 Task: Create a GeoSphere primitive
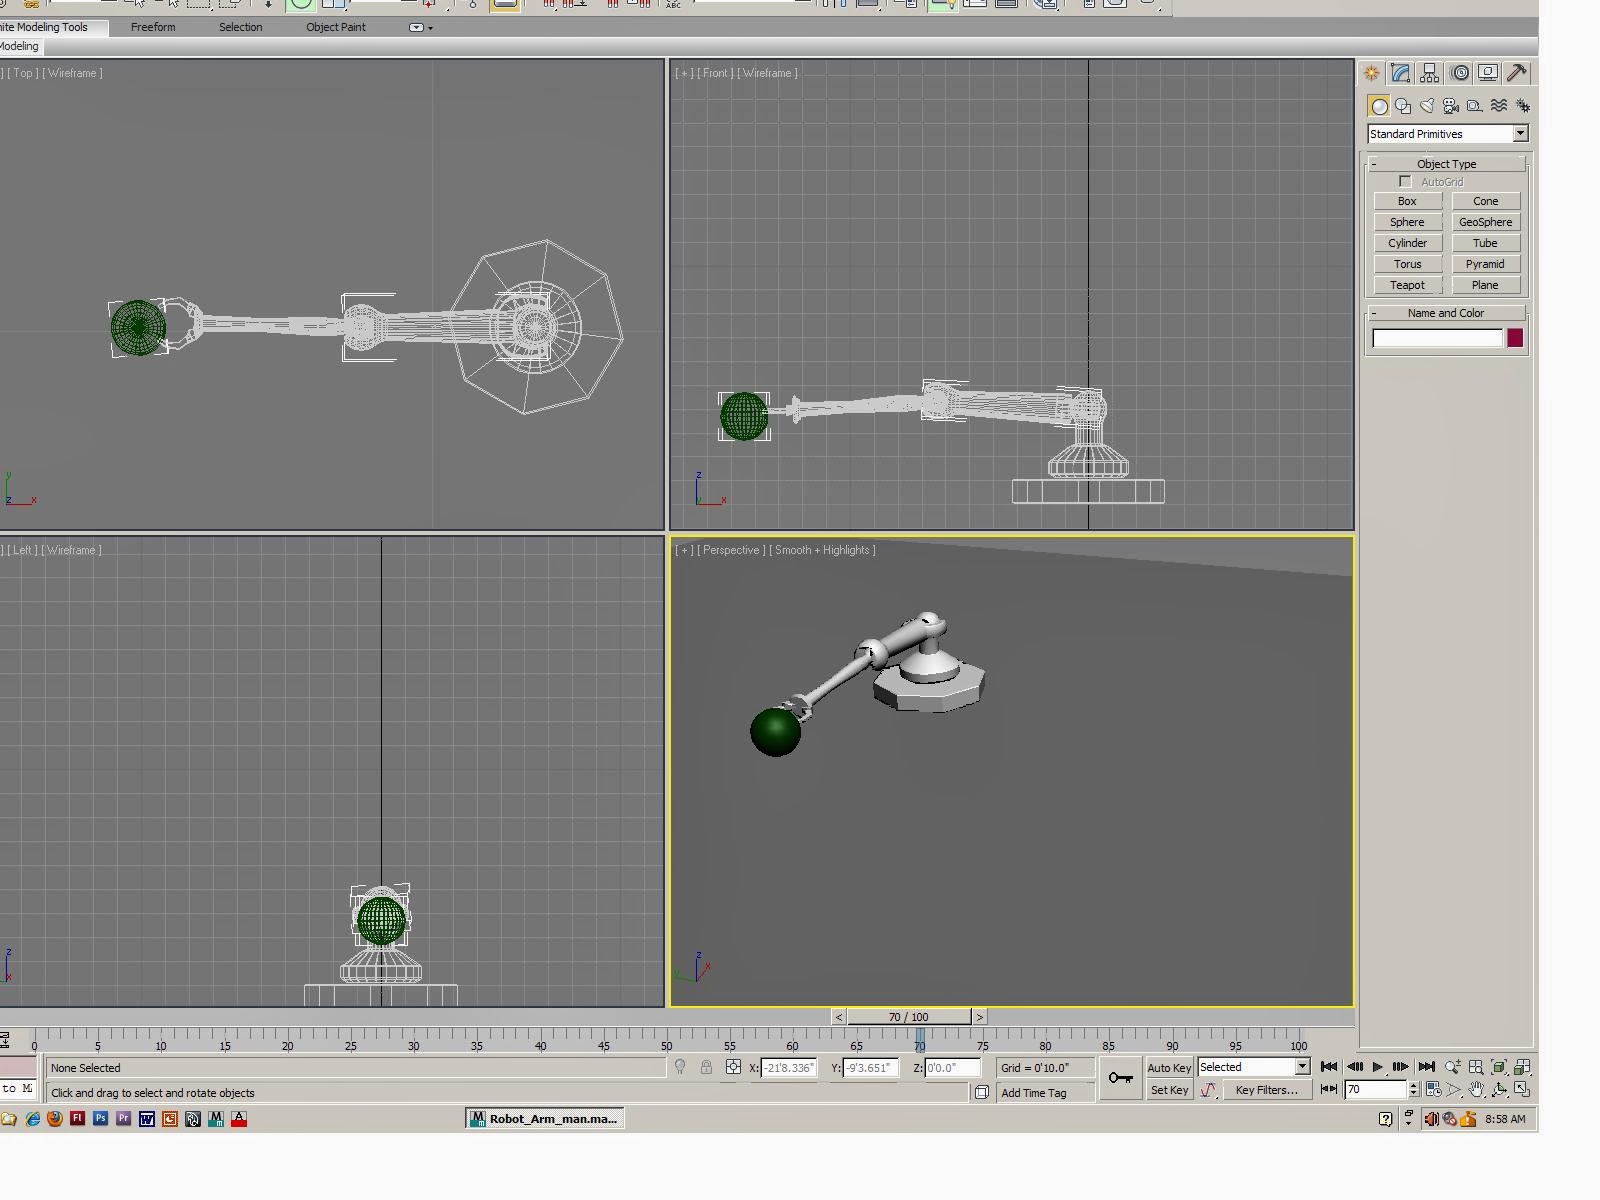point(1485,222)
